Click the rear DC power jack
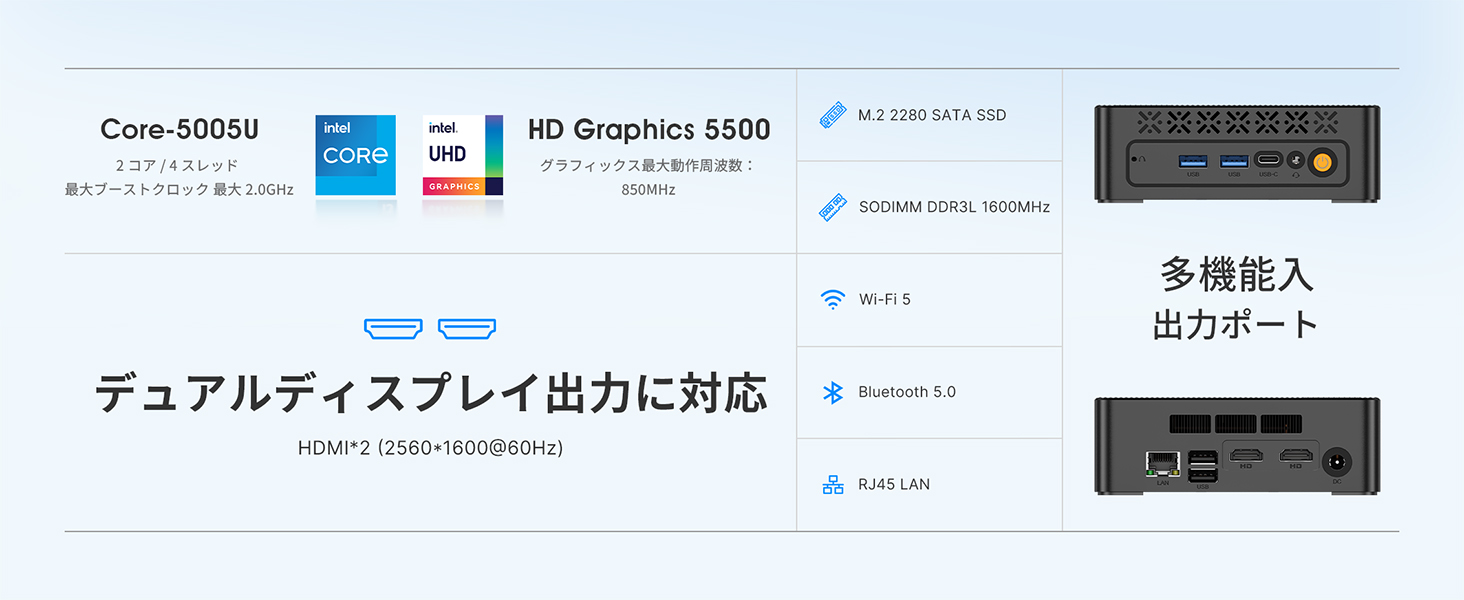 point(1337,462)
